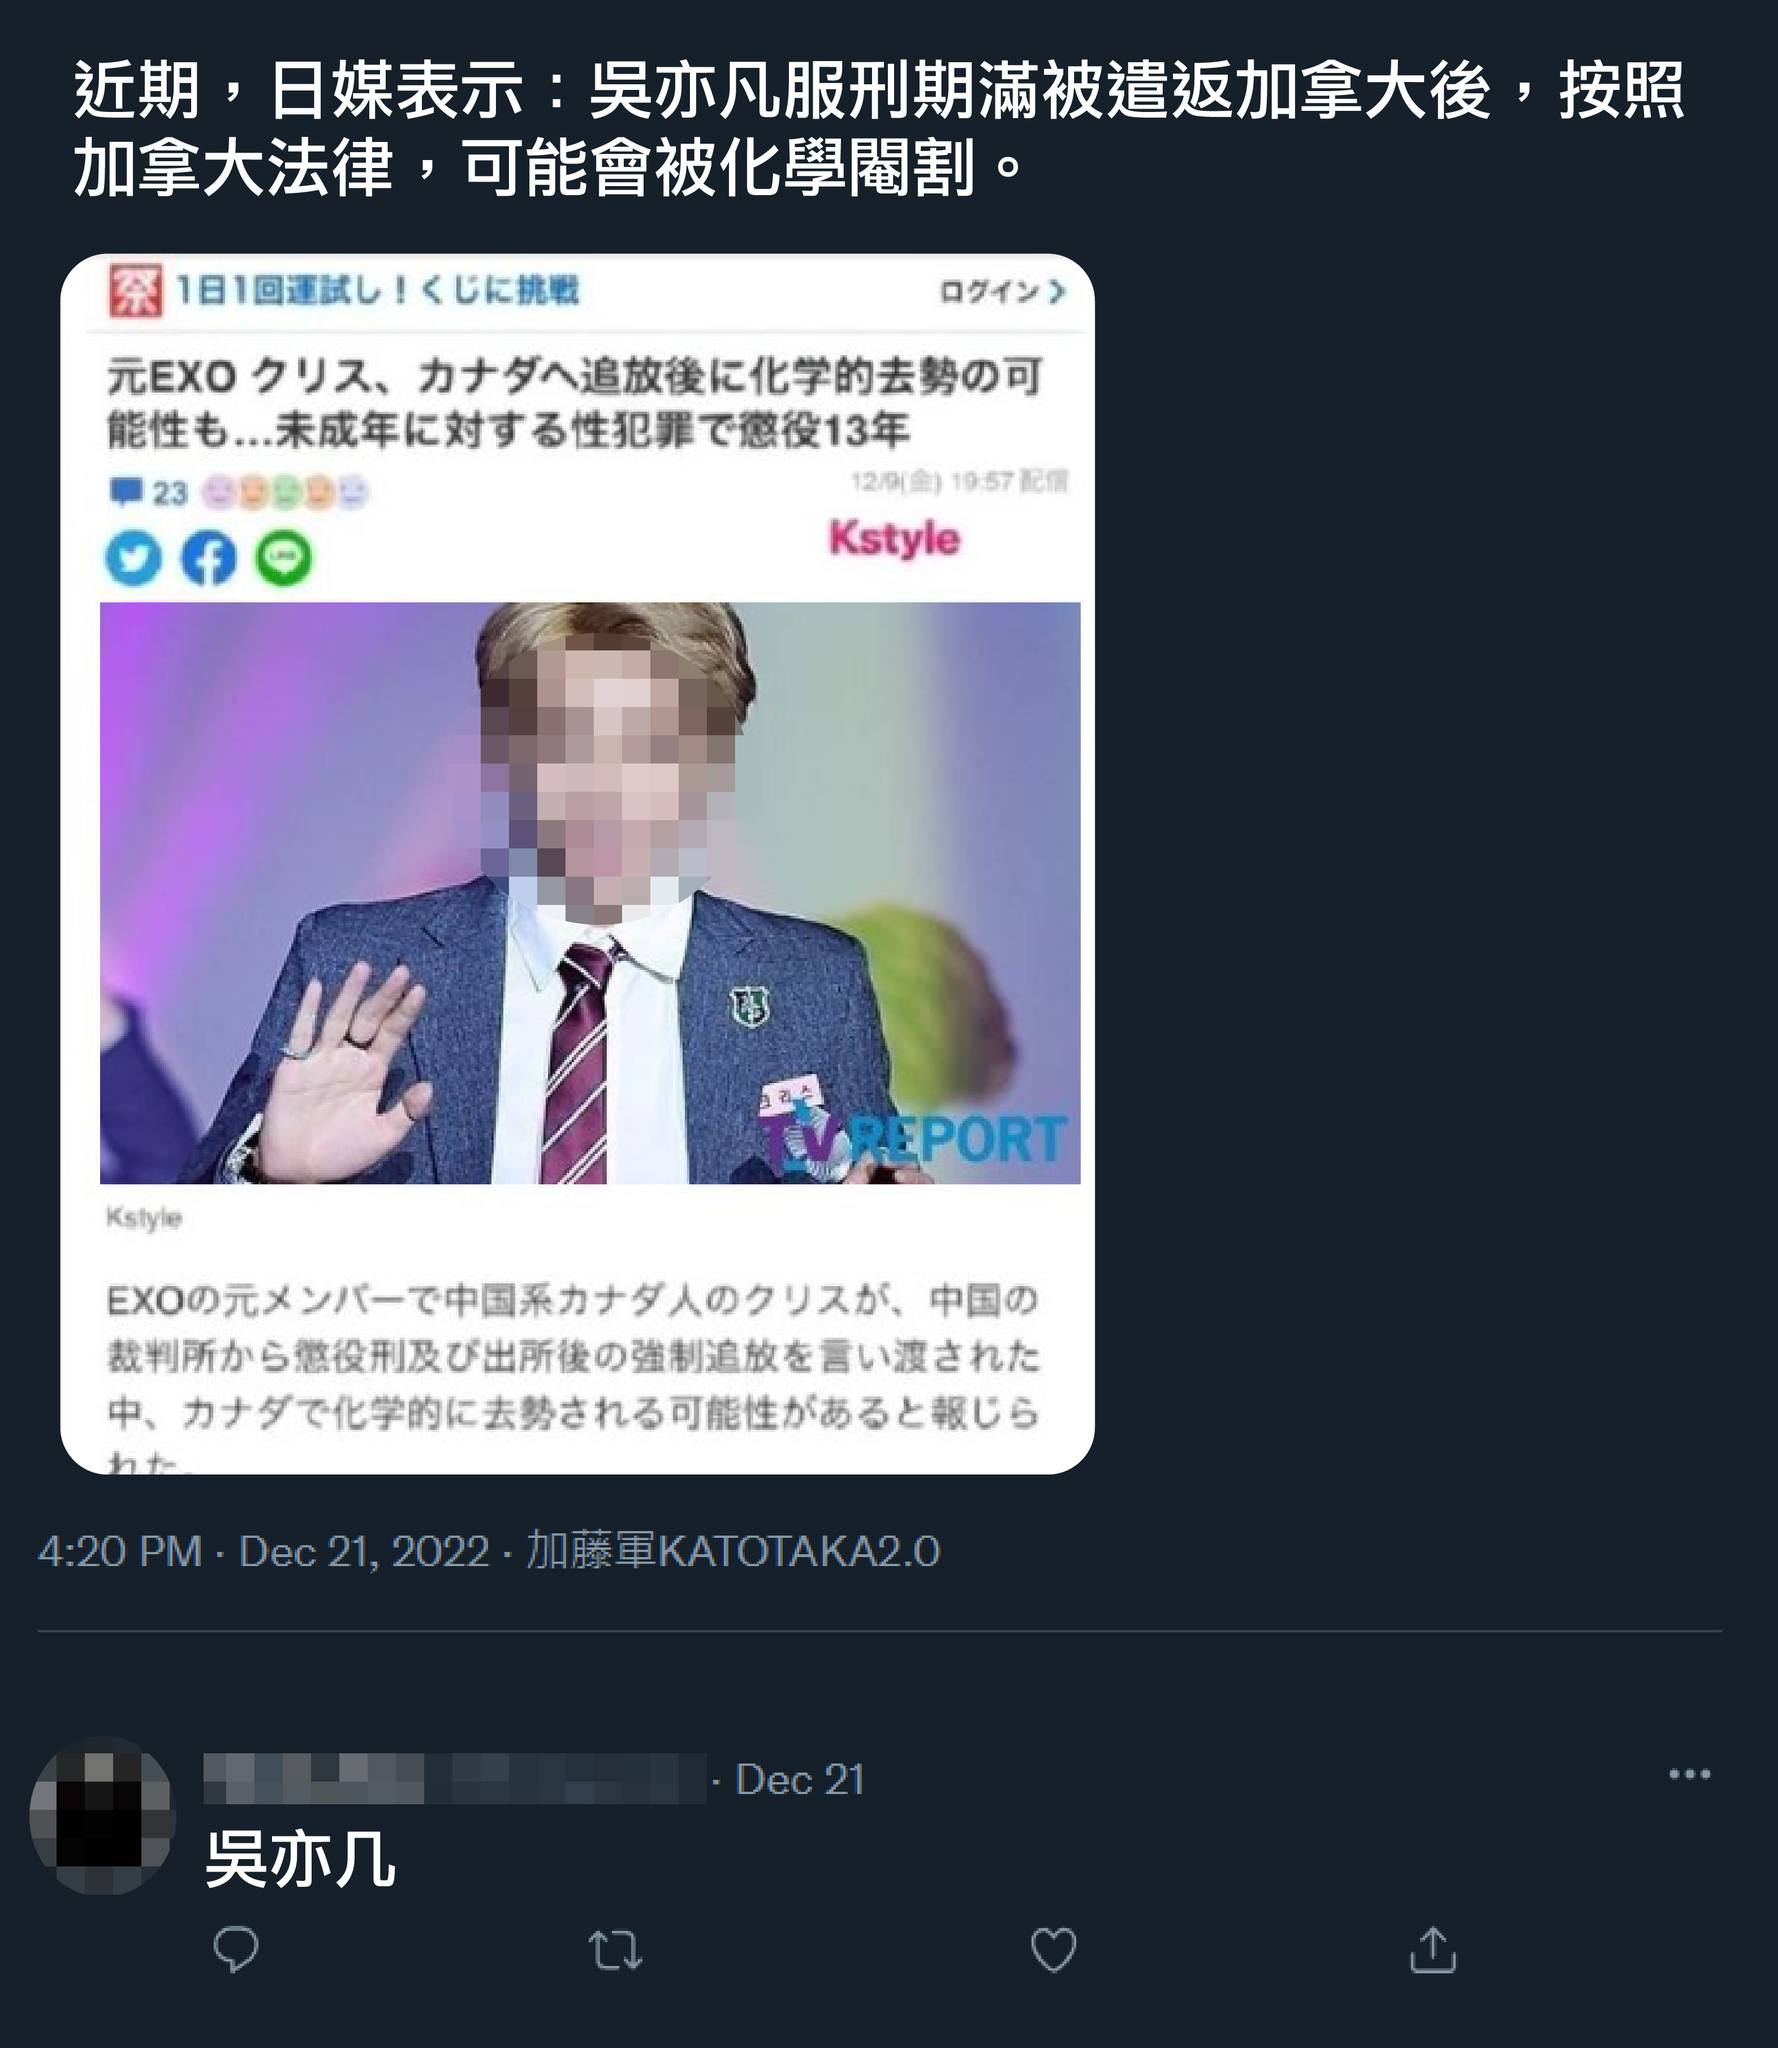Open the three-dot more options menu
This screenshot has width=1778, height=2048.
[1690, 1774]
